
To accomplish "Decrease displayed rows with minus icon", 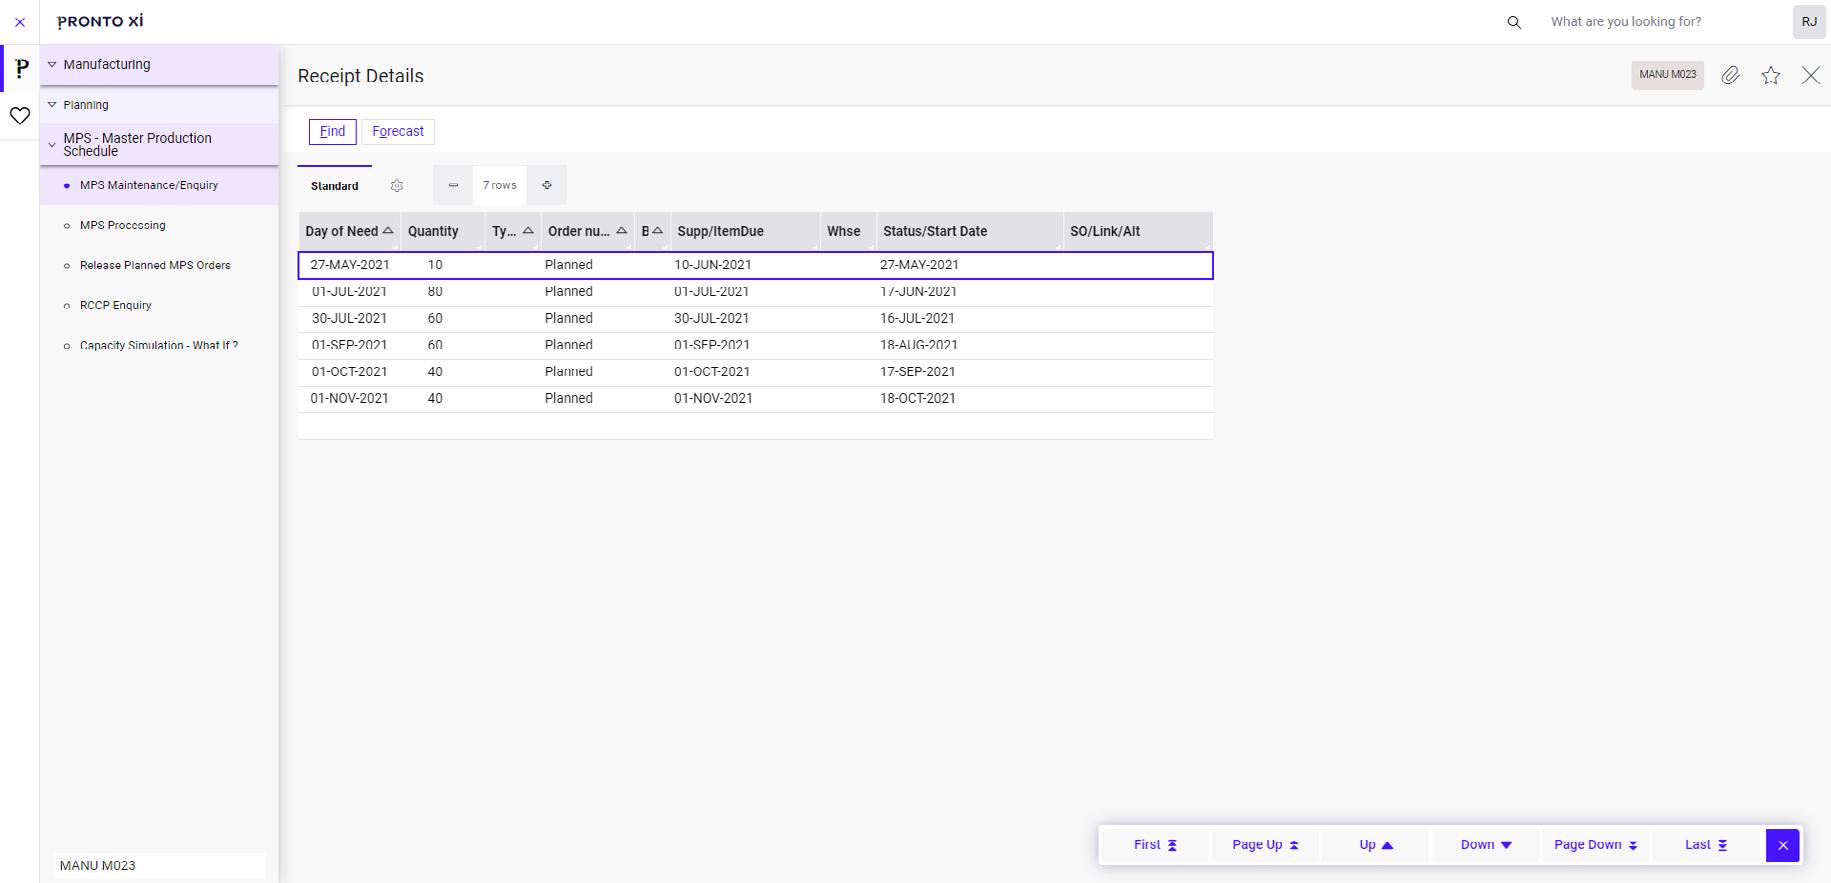I will pyautogui.click(x=453, y=185).
